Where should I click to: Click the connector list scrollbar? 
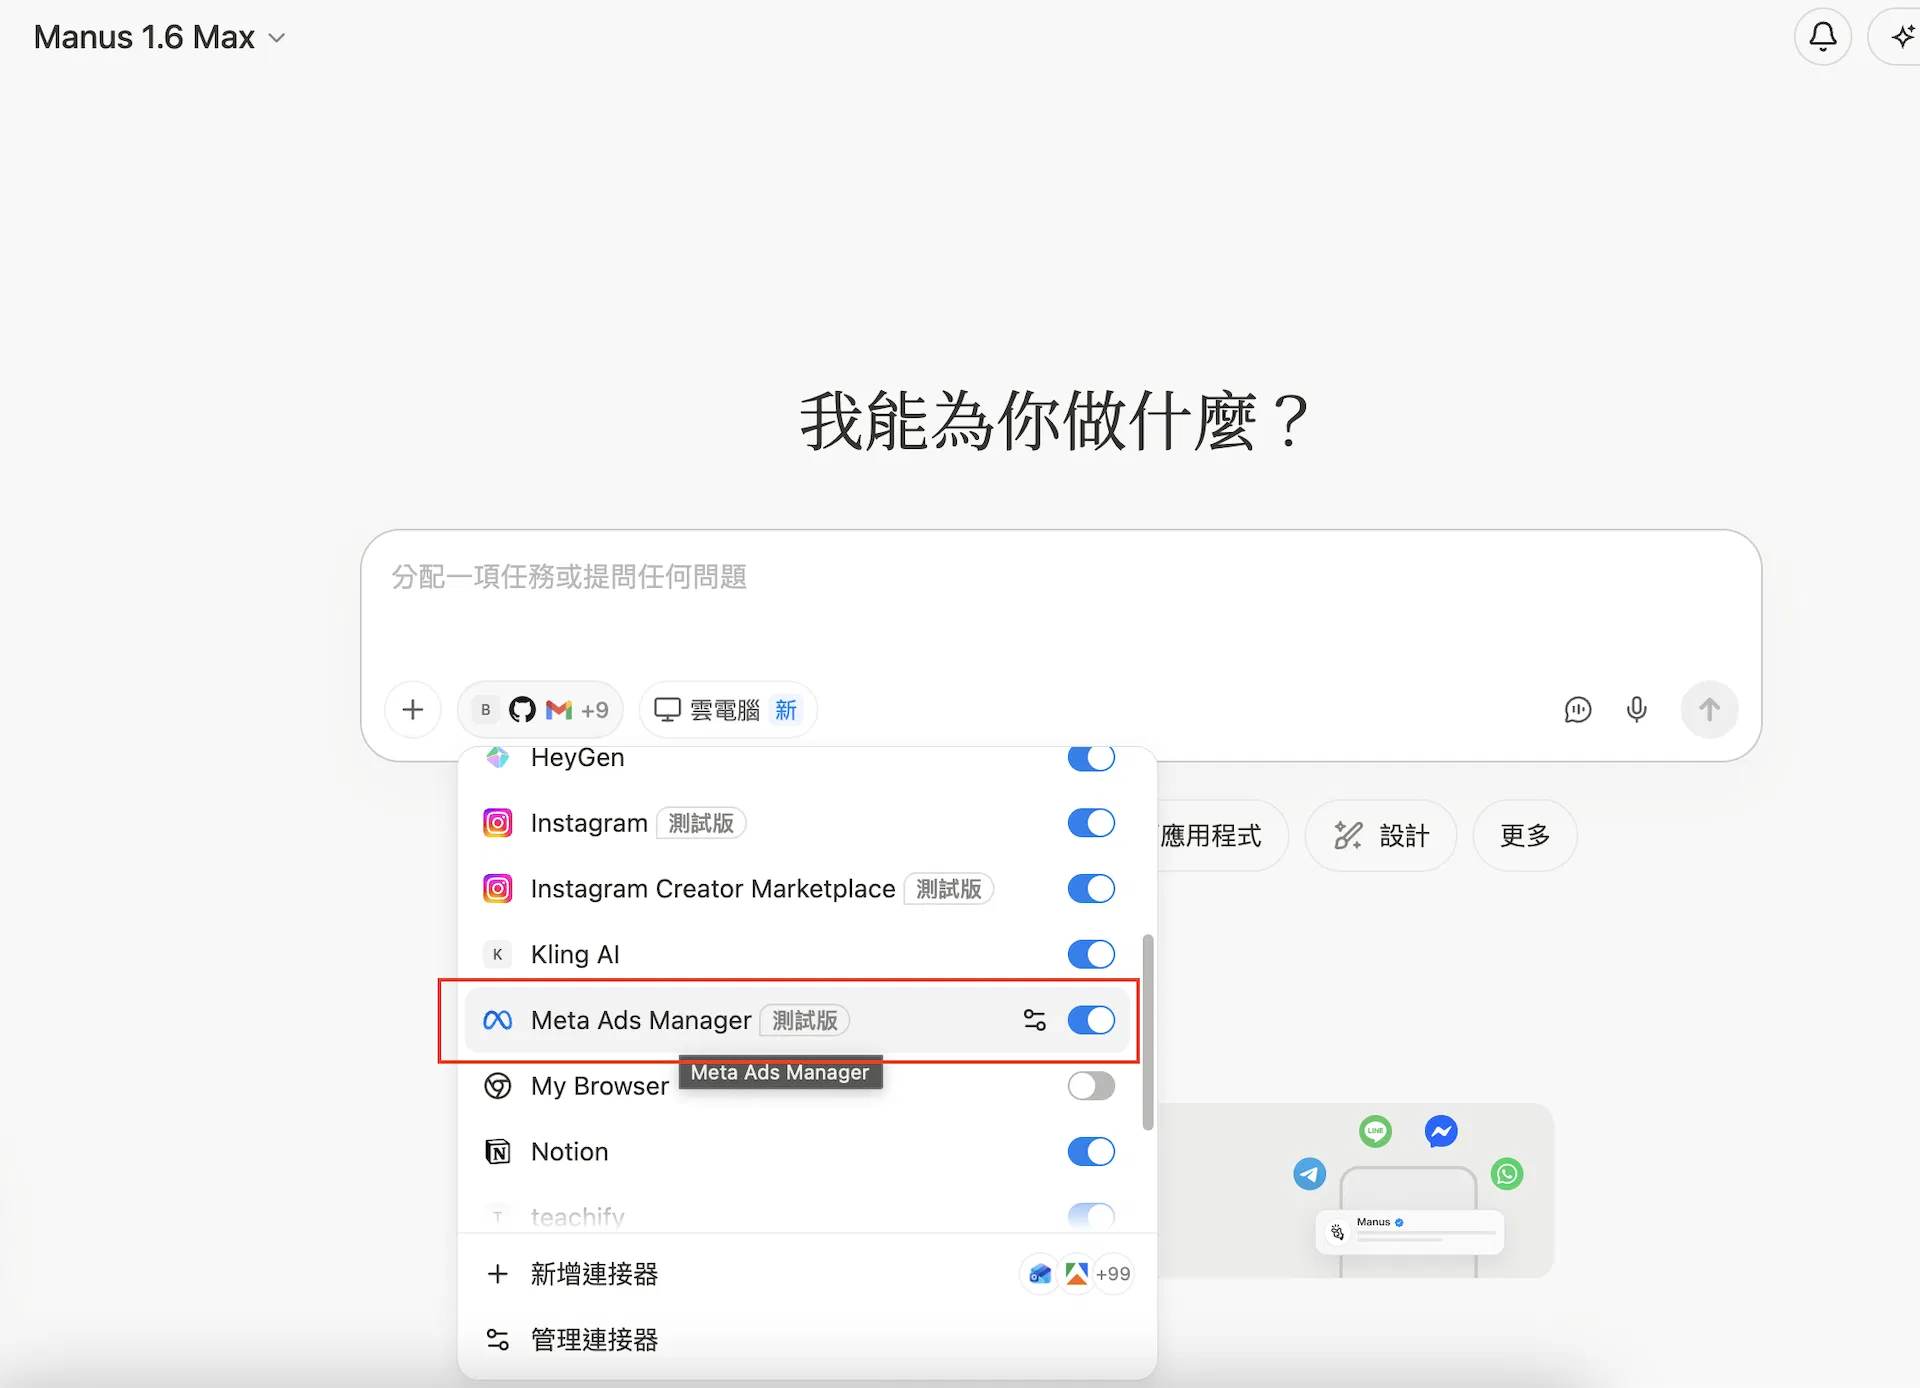click(x=1147, y=1032)
